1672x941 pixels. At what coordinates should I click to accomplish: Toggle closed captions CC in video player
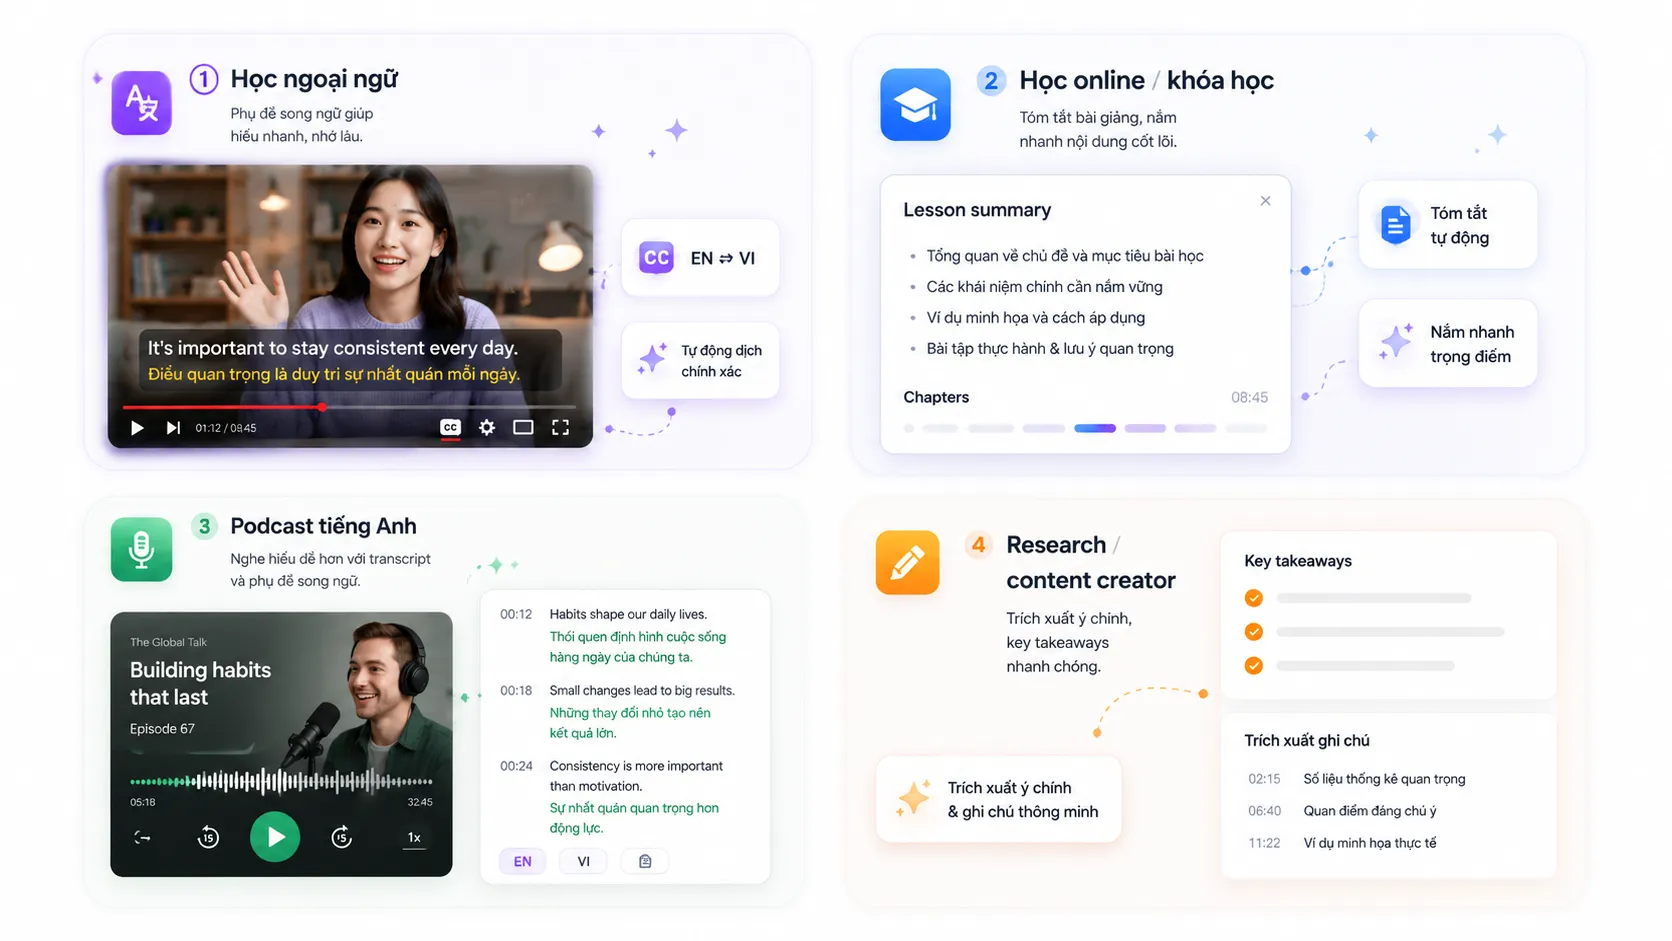(x=450, y=428)
